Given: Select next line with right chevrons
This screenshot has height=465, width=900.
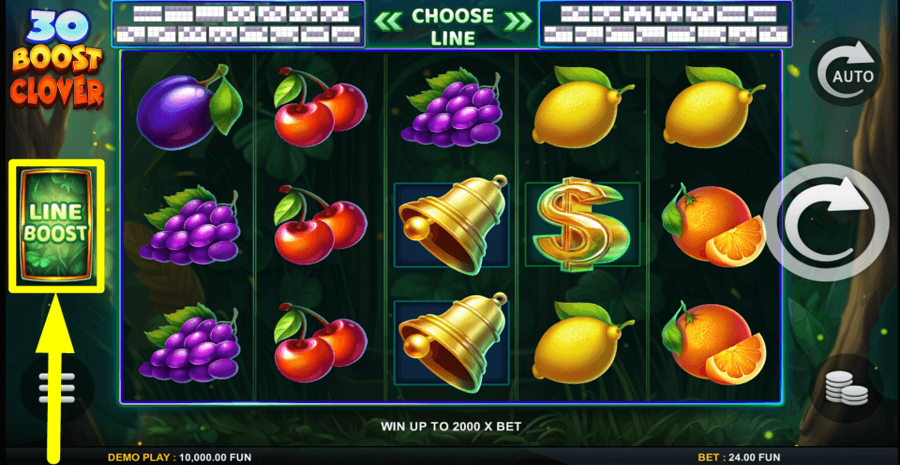Looking at the screenshot, I should point(518,22).
